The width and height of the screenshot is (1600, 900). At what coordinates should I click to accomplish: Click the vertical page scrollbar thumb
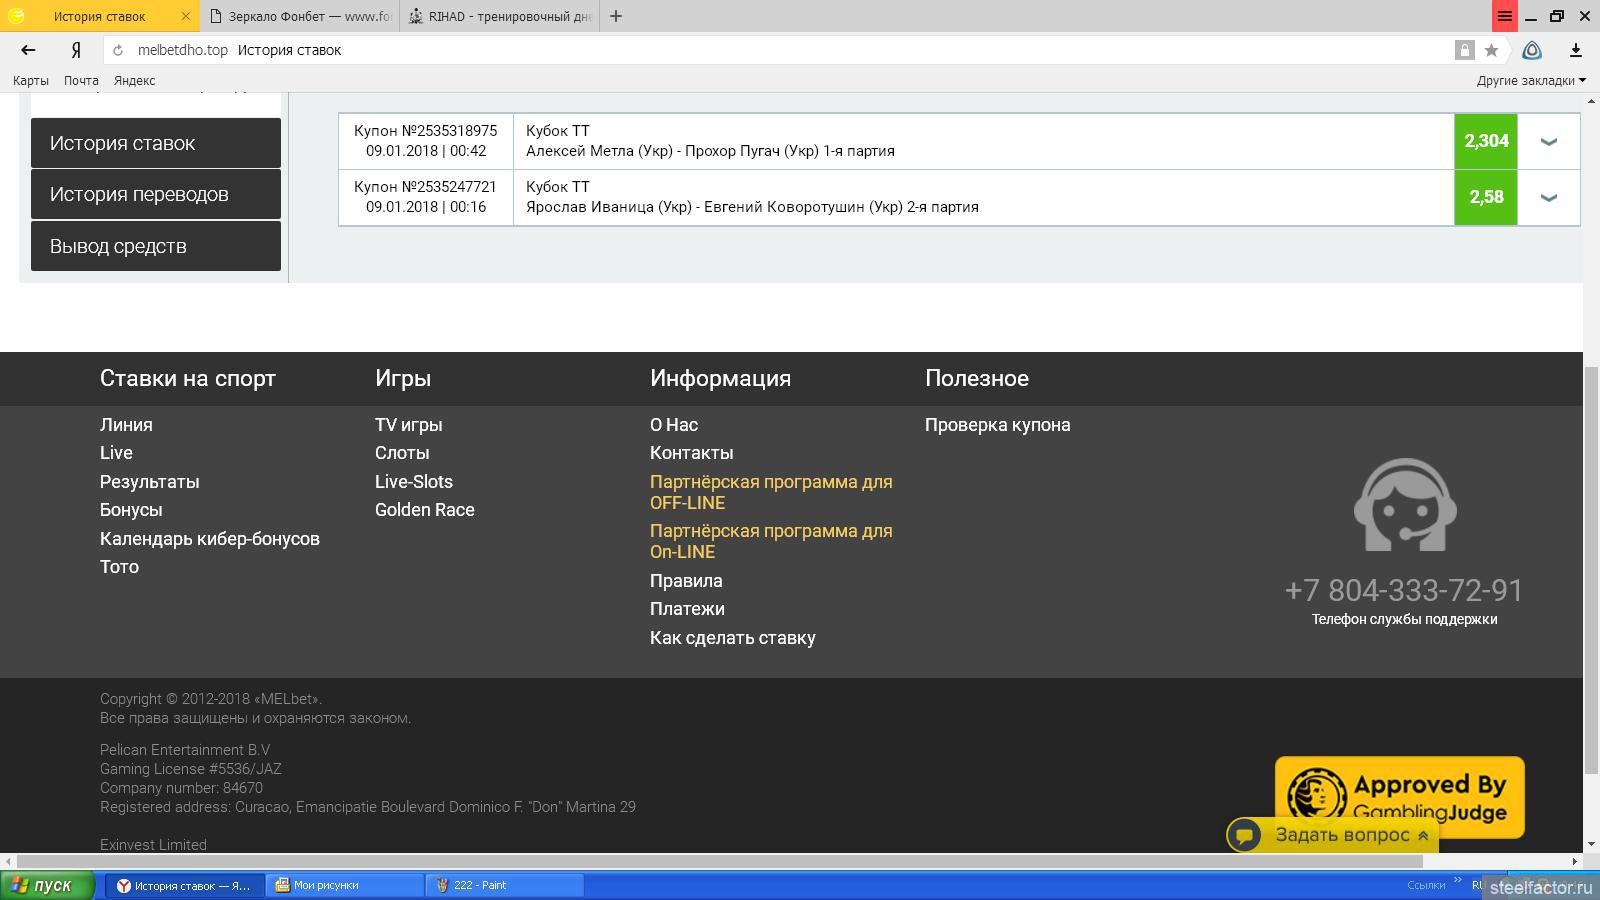pyautogui.click(x=1591, y=570)
